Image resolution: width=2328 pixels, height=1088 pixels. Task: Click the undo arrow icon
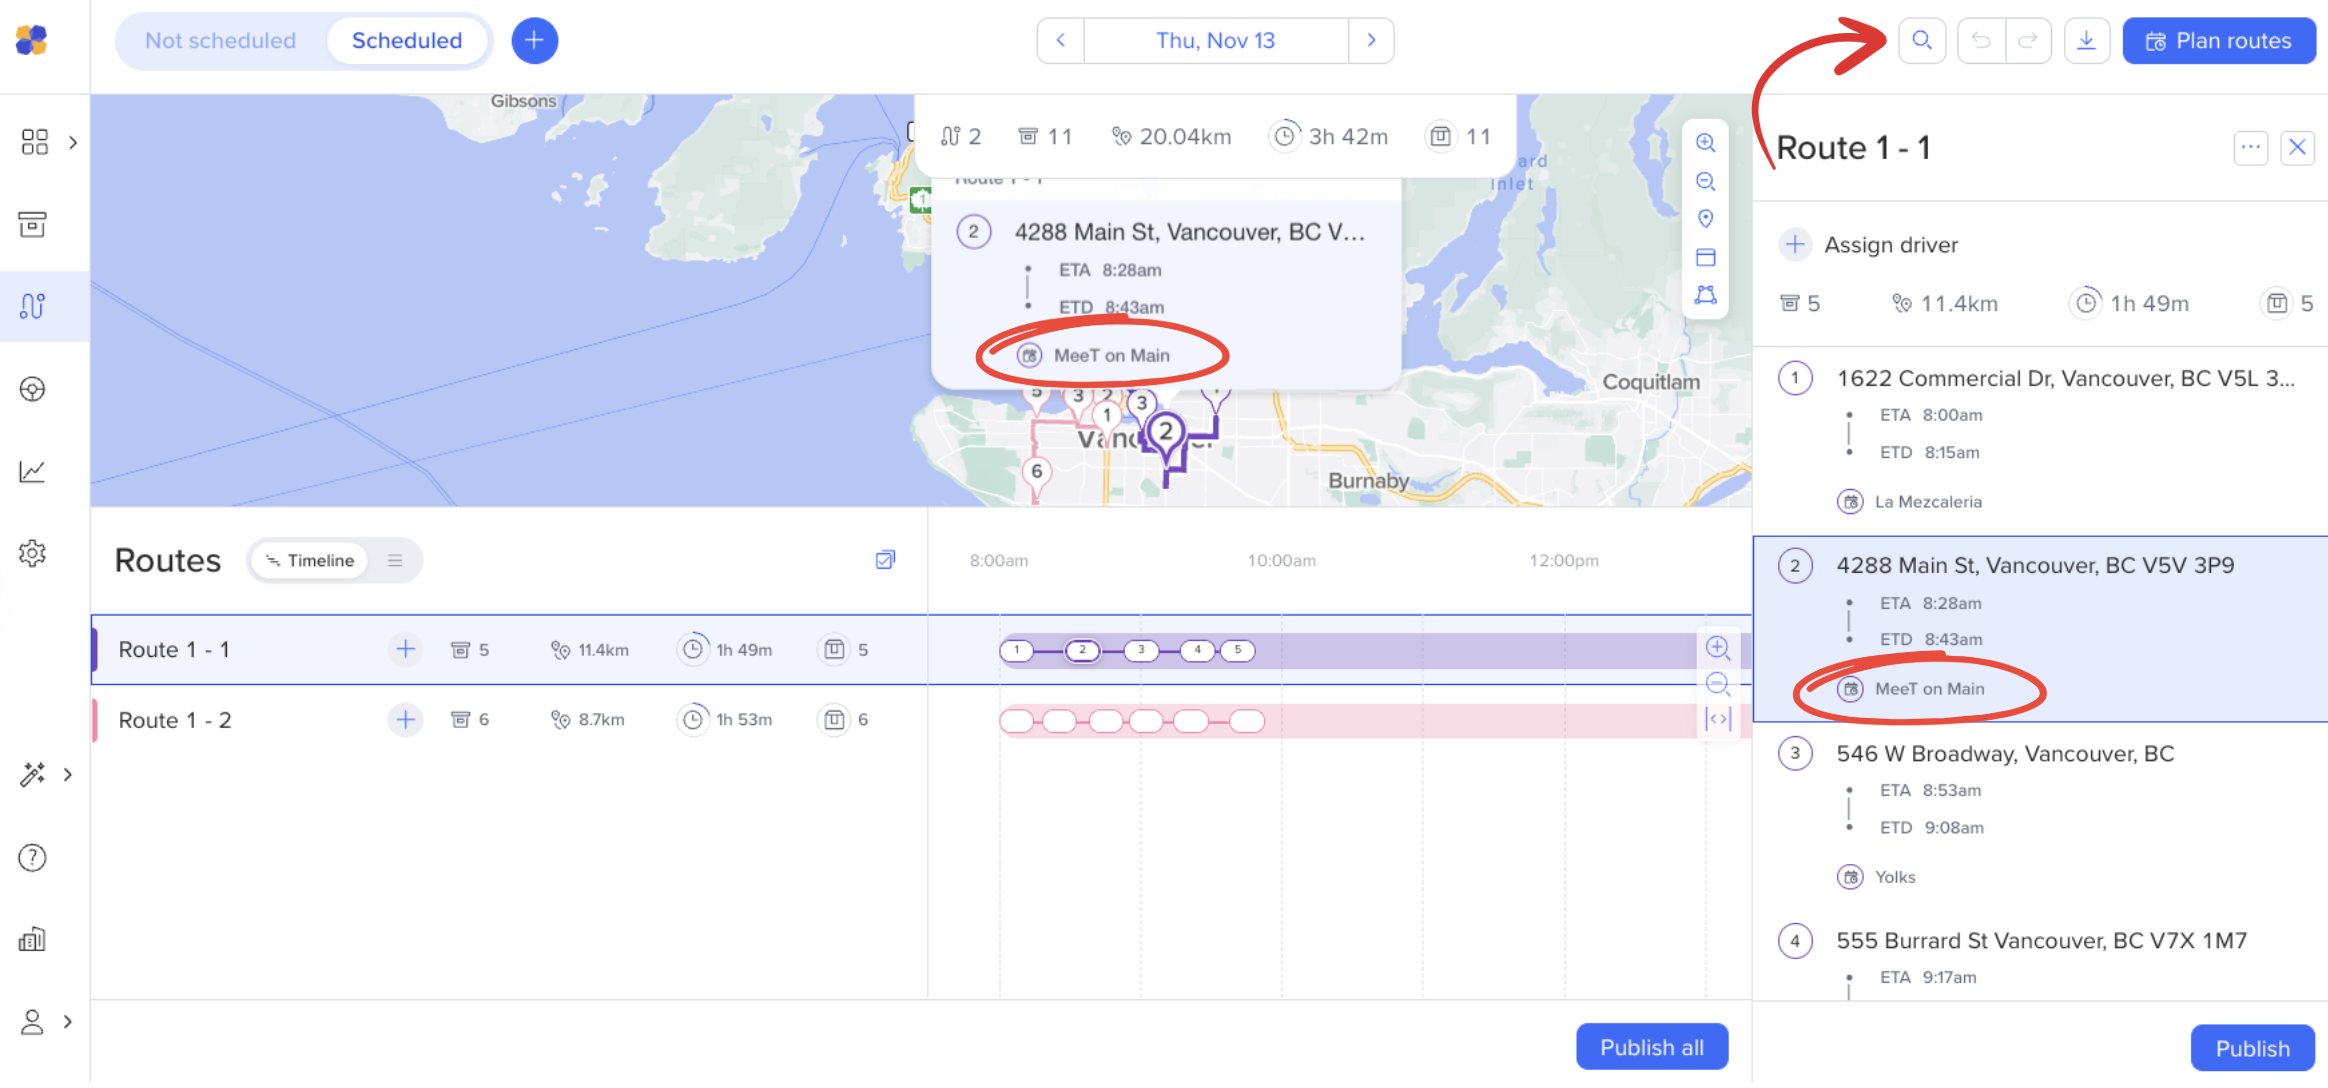(x=1981, y=41)
